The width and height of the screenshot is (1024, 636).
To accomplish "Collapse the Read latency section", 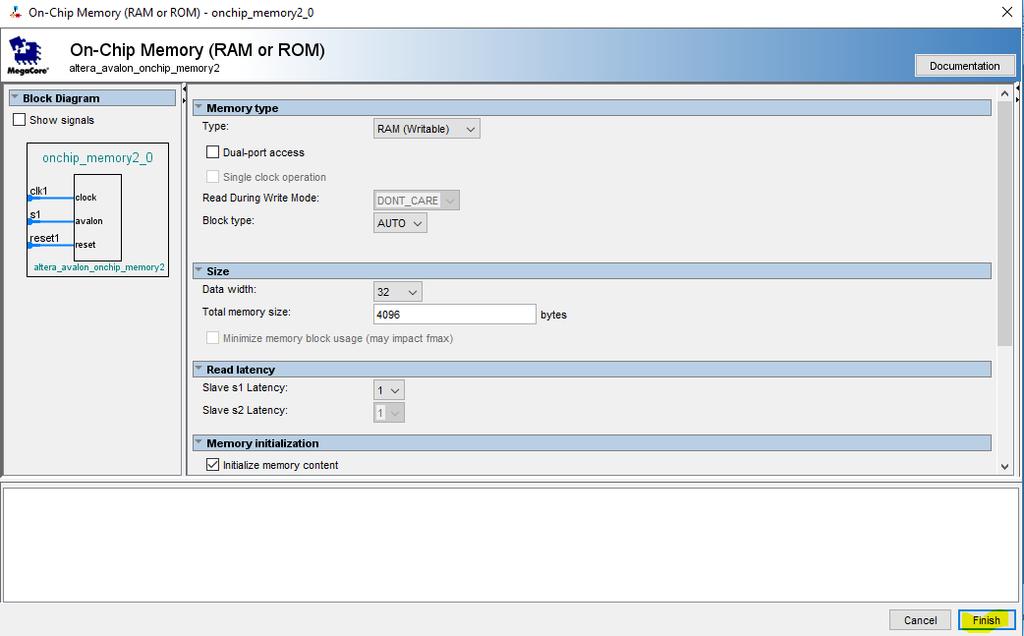I will pos(592,370).
